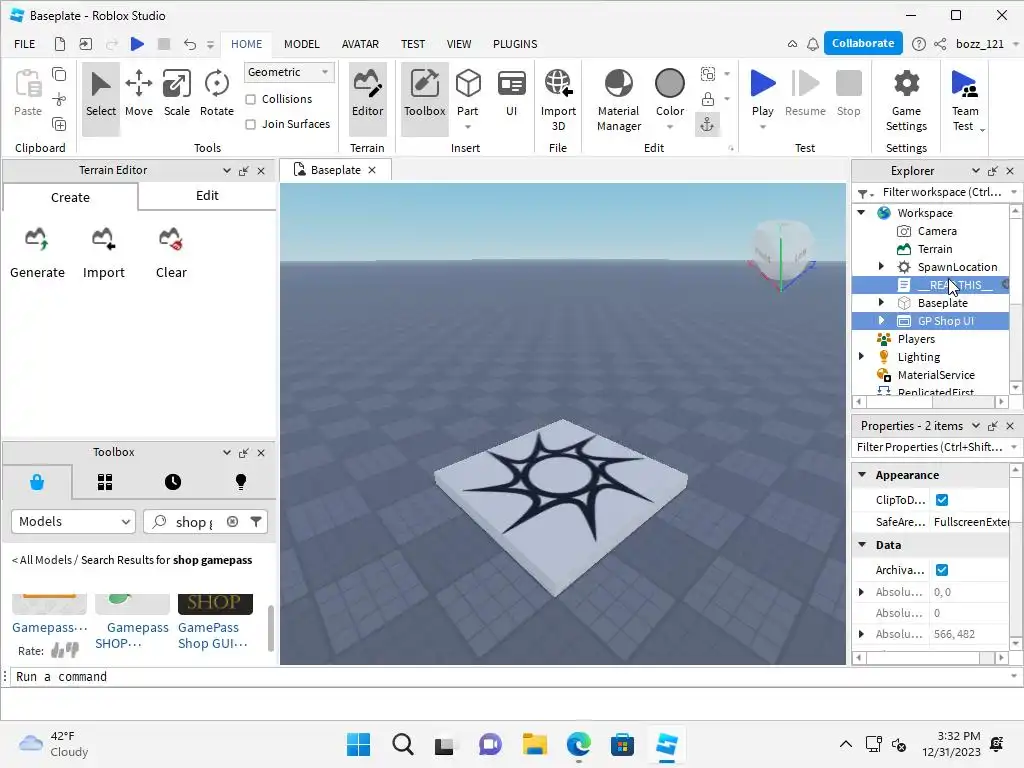Open Toolbox Inventory grid tab
The image size is (1024, 768).
104,482
